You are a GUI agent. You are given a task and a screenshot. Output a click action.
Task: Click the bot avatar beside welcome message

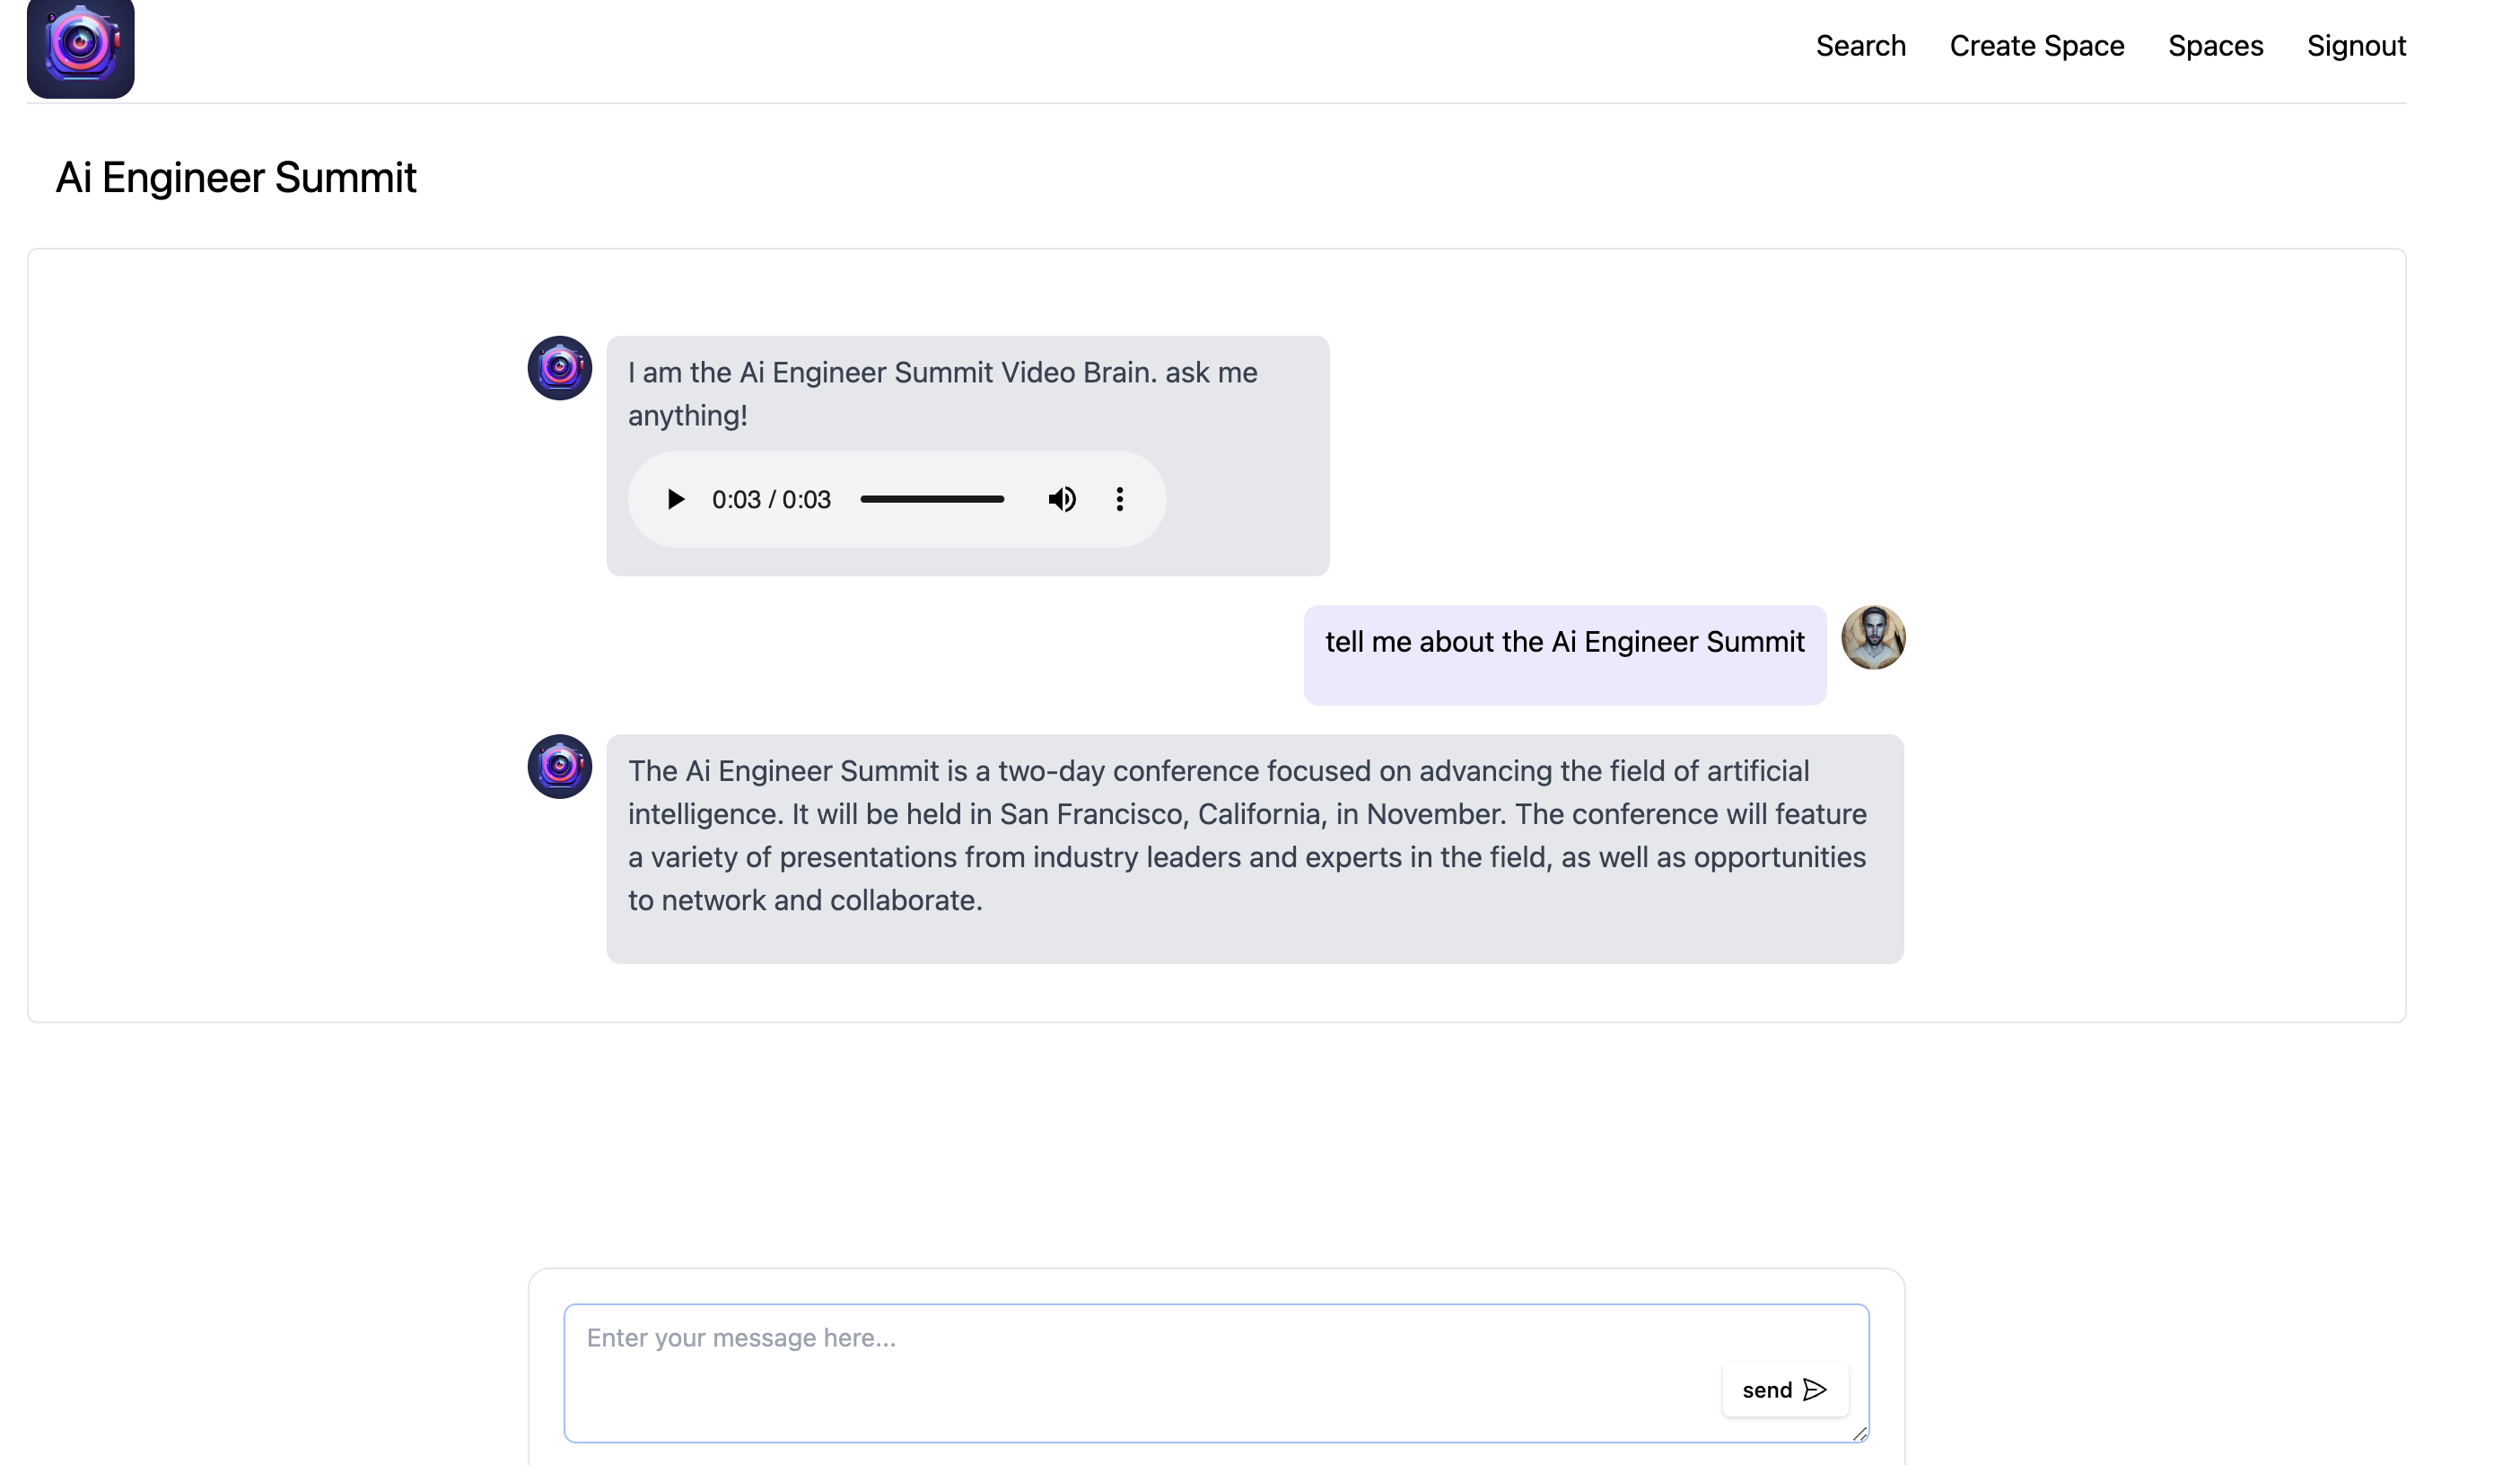click(559, 368)
